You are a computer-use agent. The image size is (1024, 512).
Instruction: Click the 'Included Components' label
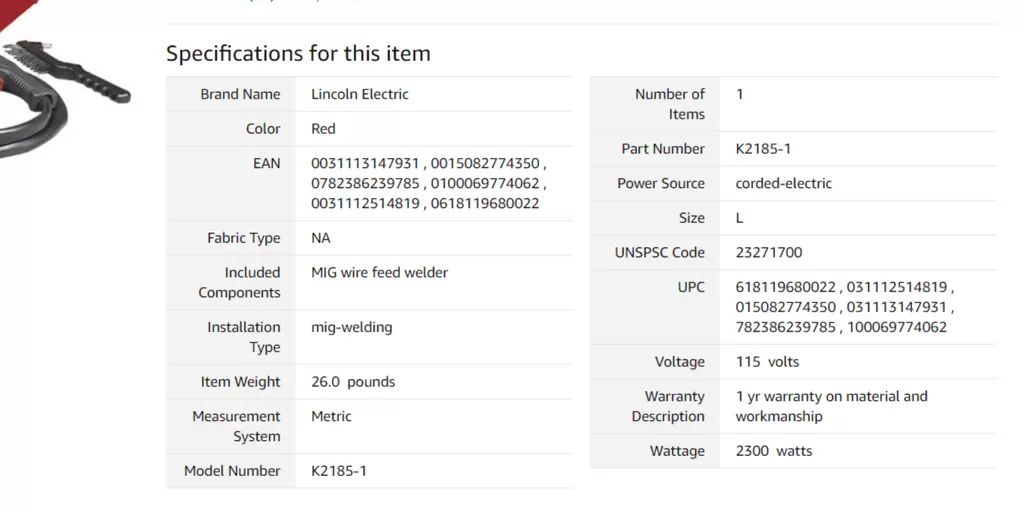[240, 283]
